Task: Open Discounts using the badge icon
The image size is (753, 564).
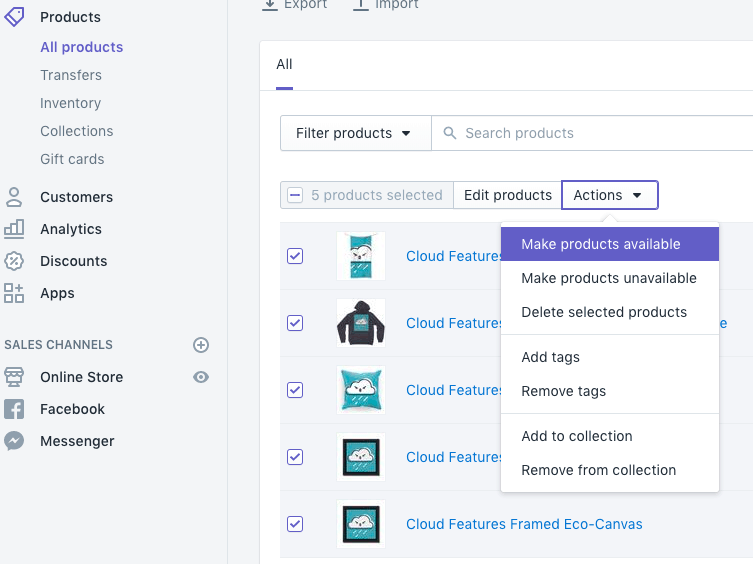Action: [x=14, y=261]
